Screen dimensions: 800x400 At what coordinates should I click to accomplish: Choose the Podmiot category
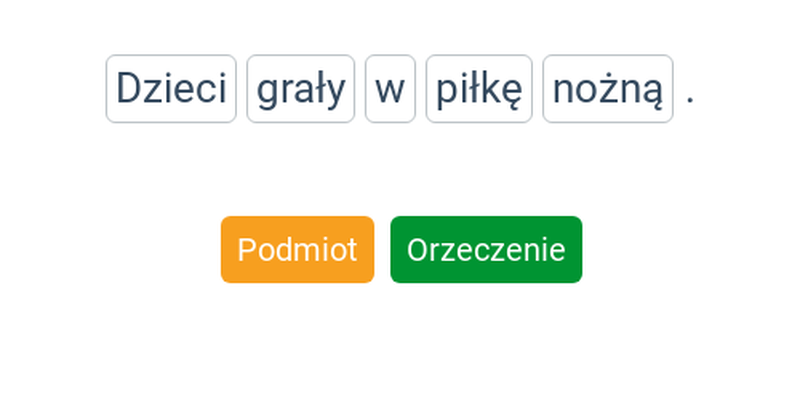[x=297, y=249]
